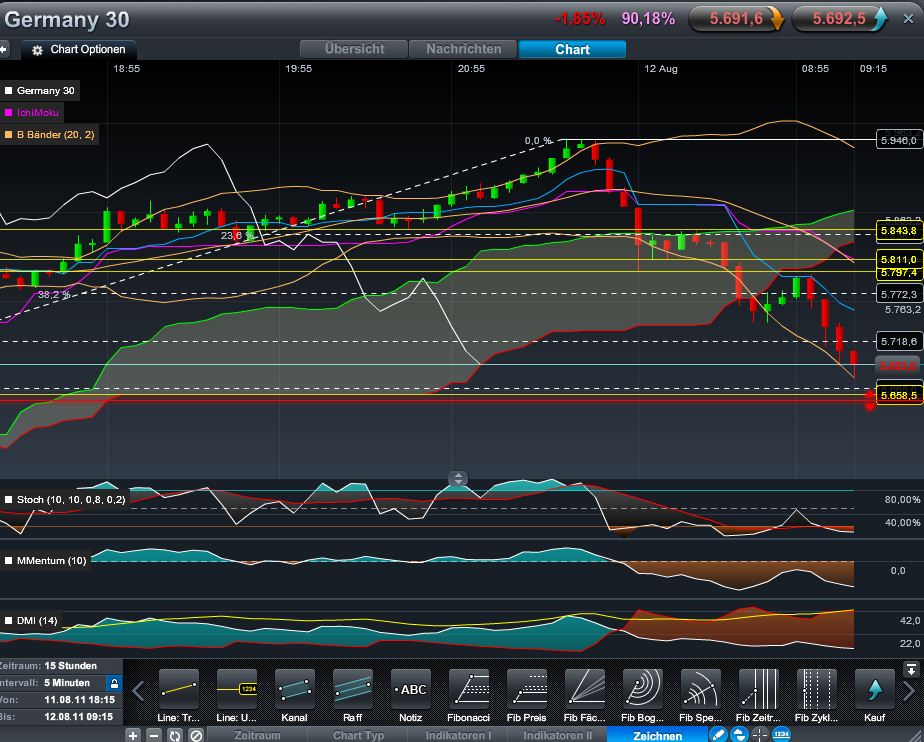Screen dimensions: 924x742
Task: Click the 5.946,0 price level label
Action: (899, 140)
